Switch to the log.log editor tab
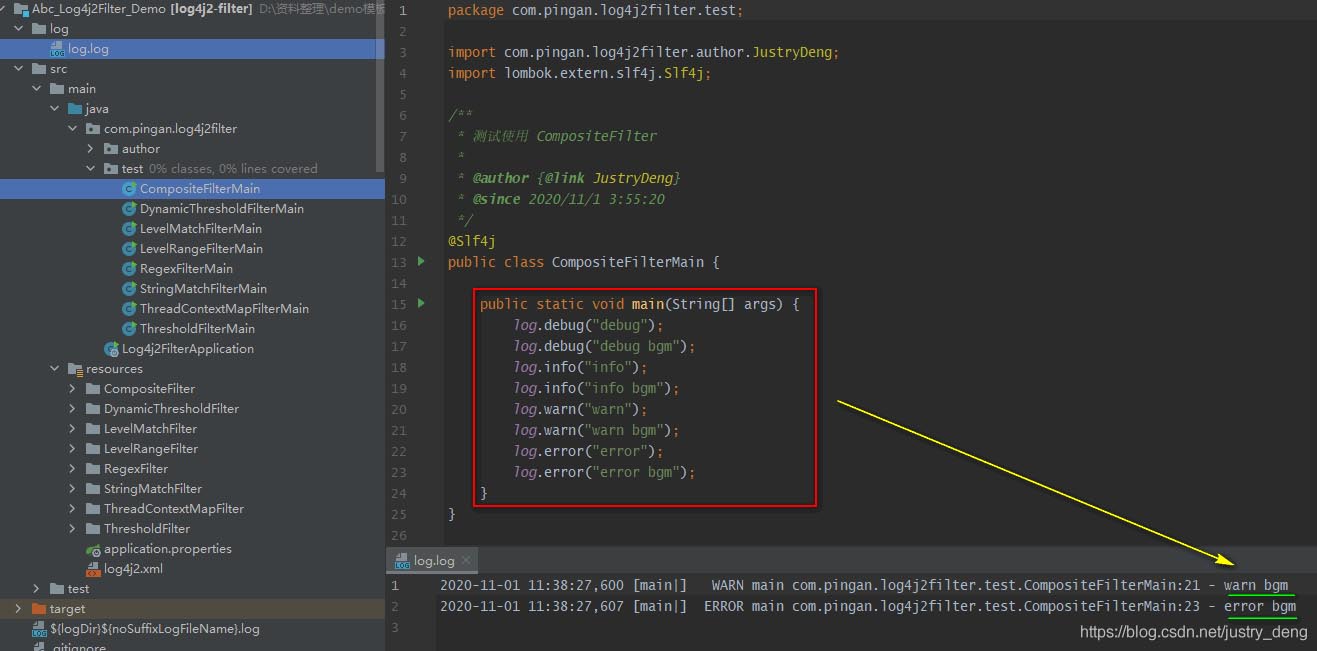The height and width of the screenshot is (651, 1317). (434, 561)
